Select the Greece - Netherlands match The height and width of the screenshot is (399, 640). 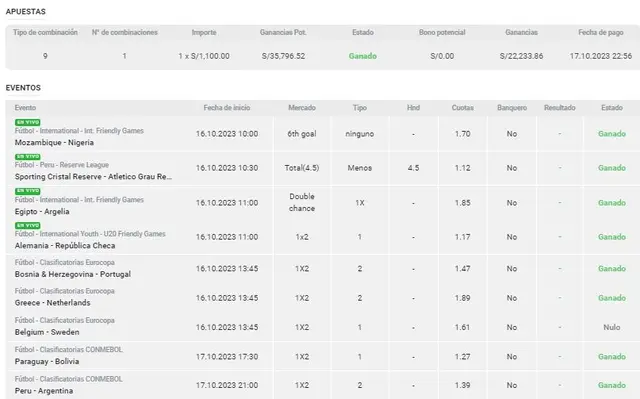(52, 303)
